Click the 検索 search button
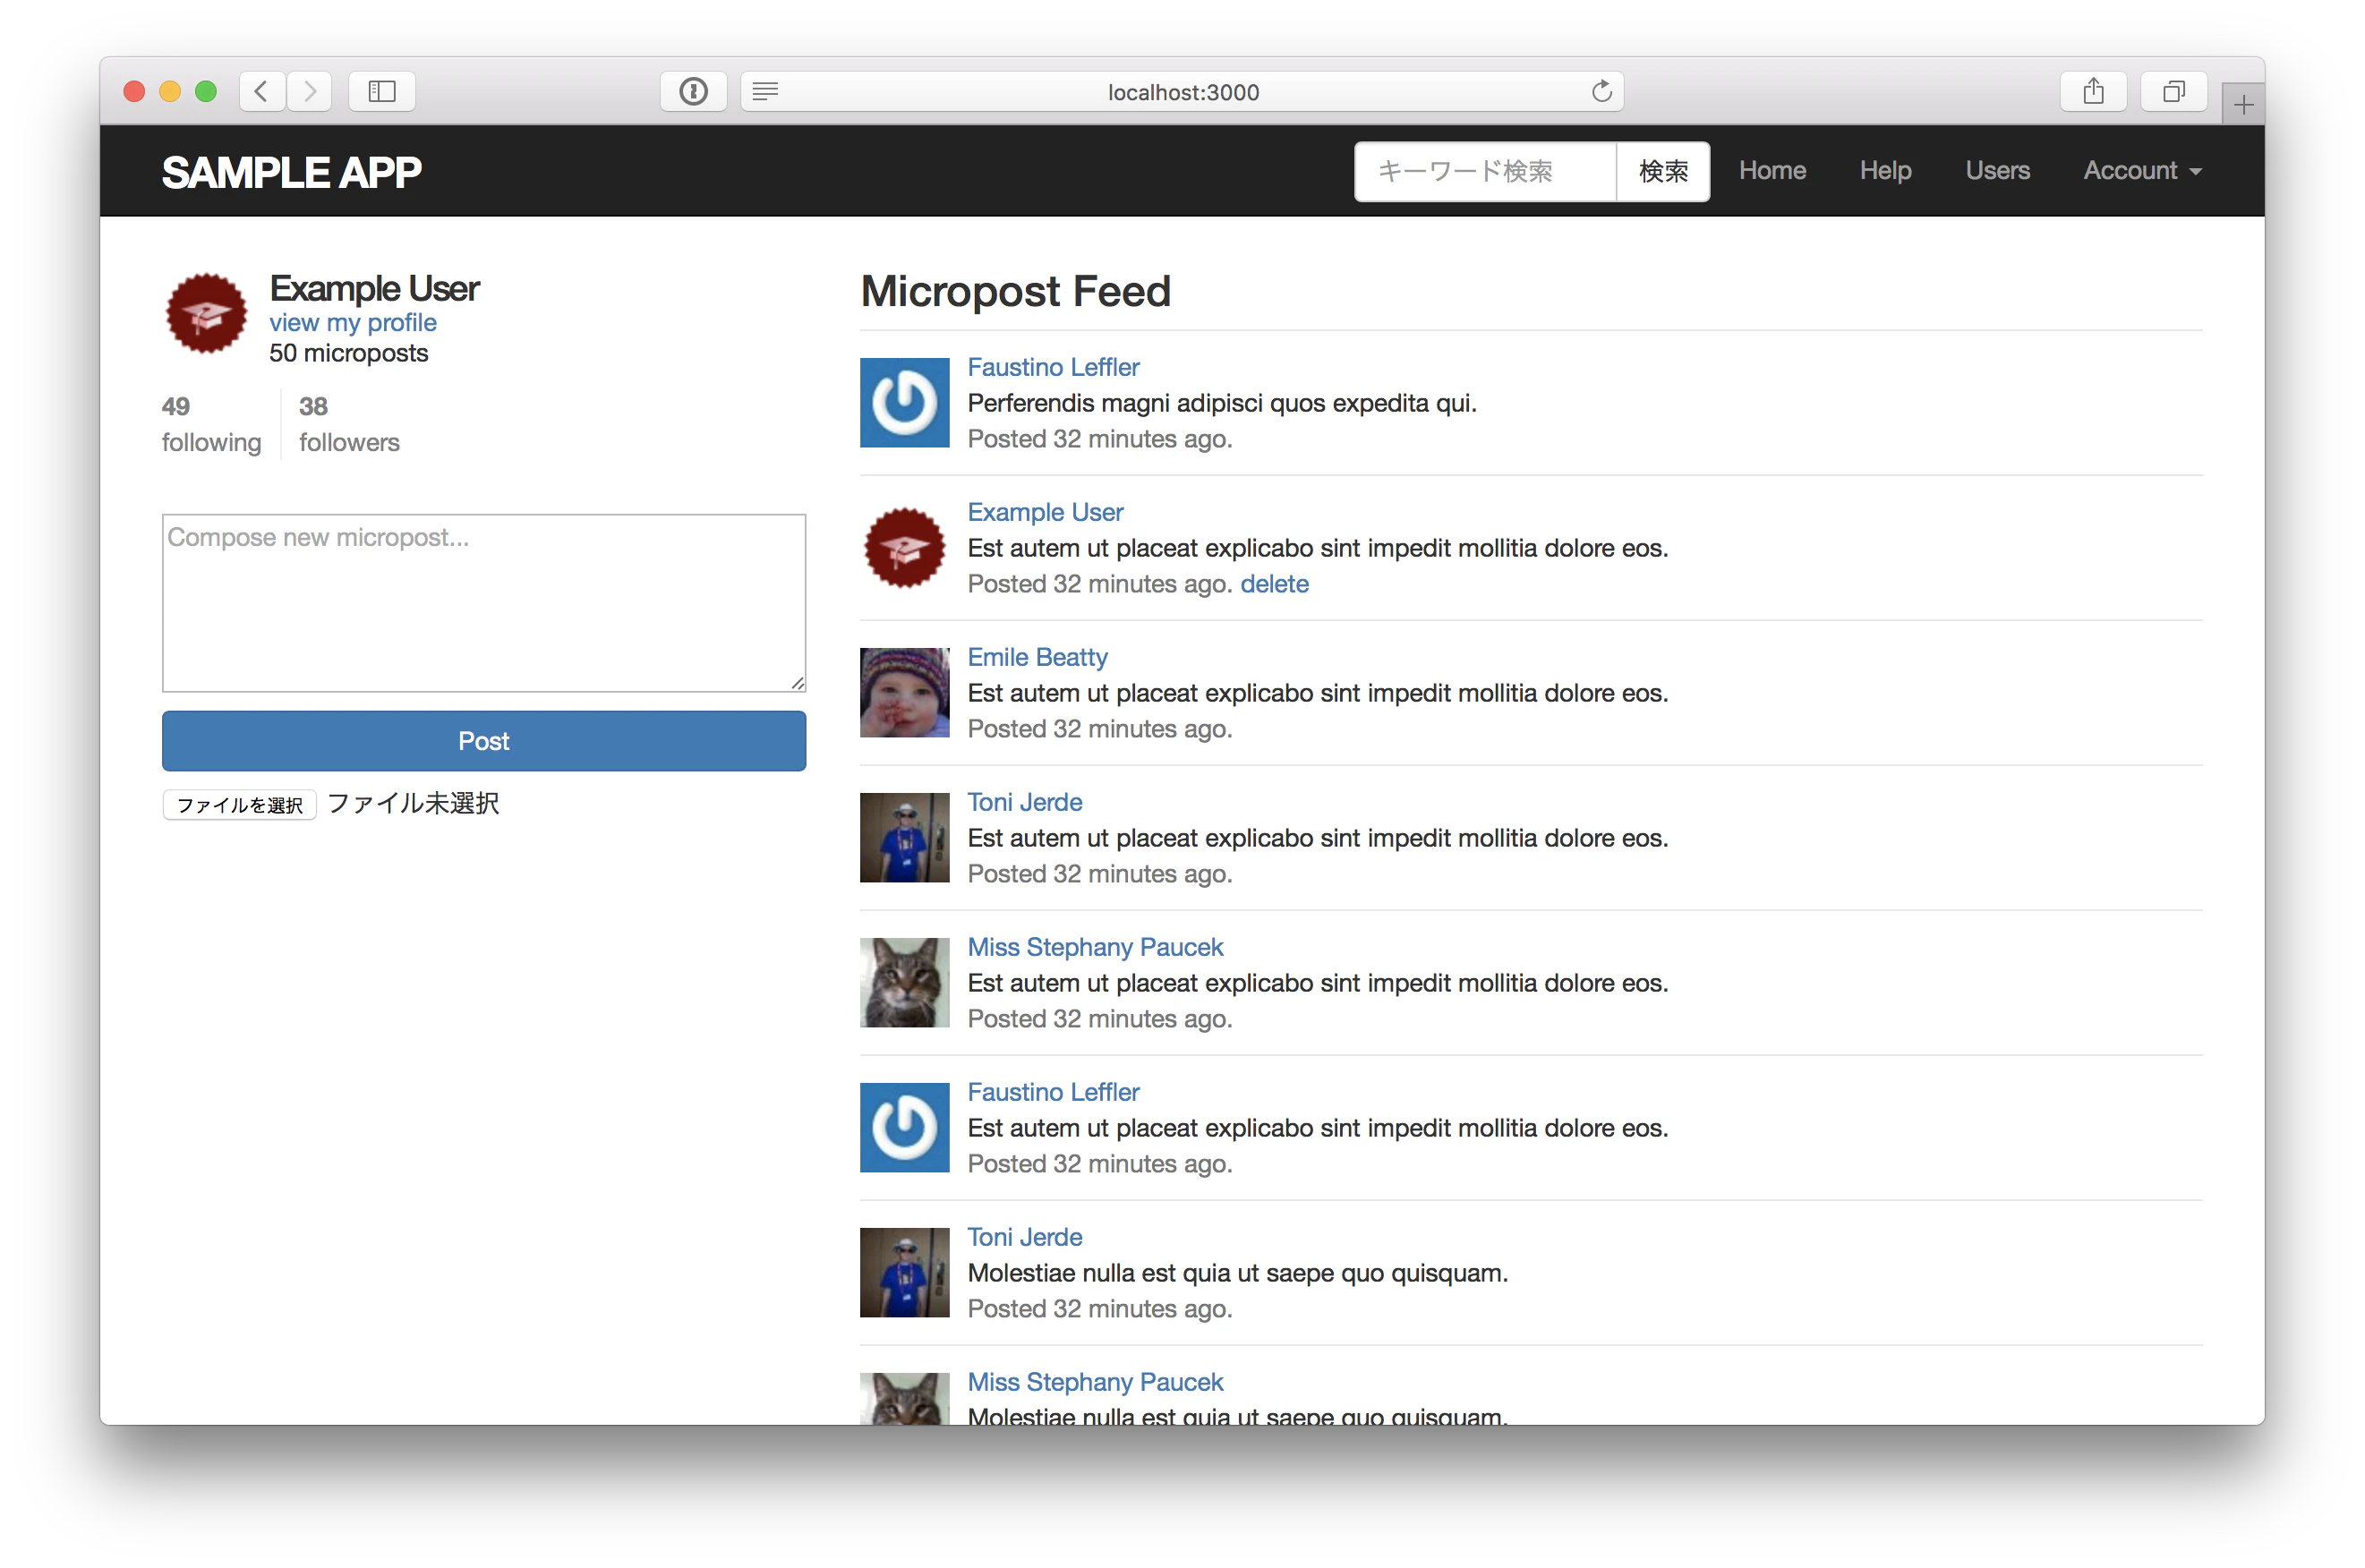 (x=1663, y=171)
